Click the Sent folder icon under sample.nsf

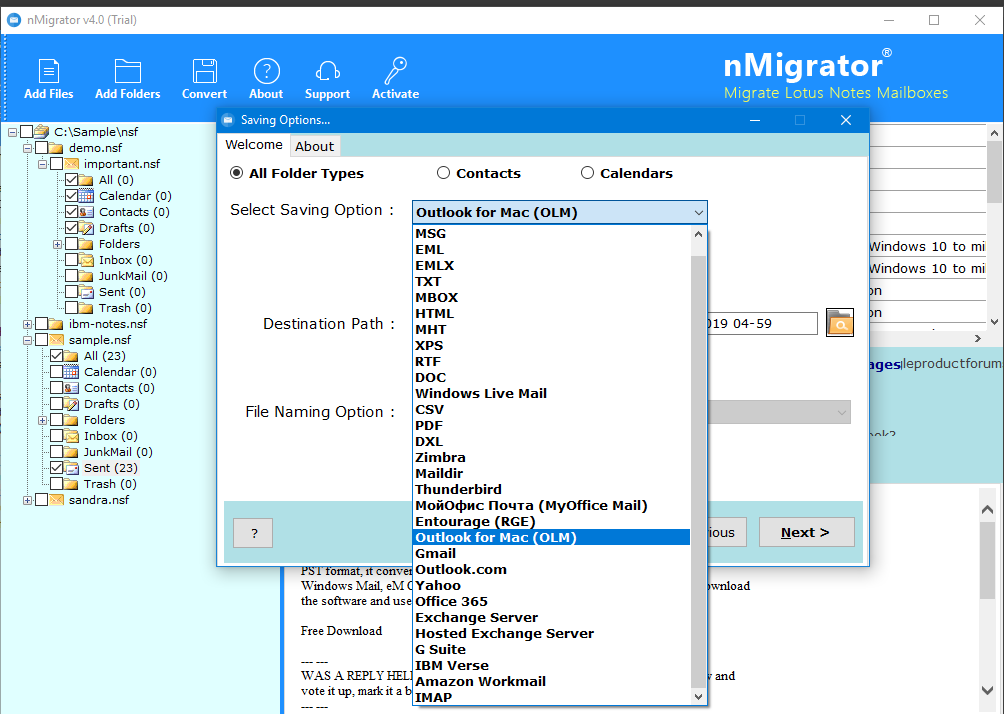(72, 468)
